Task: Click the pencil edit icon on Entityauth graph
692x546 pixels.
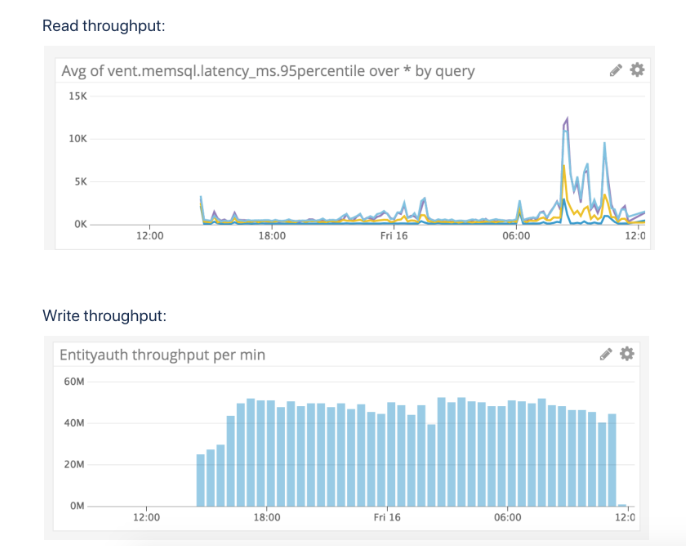Action: (606, 354)
